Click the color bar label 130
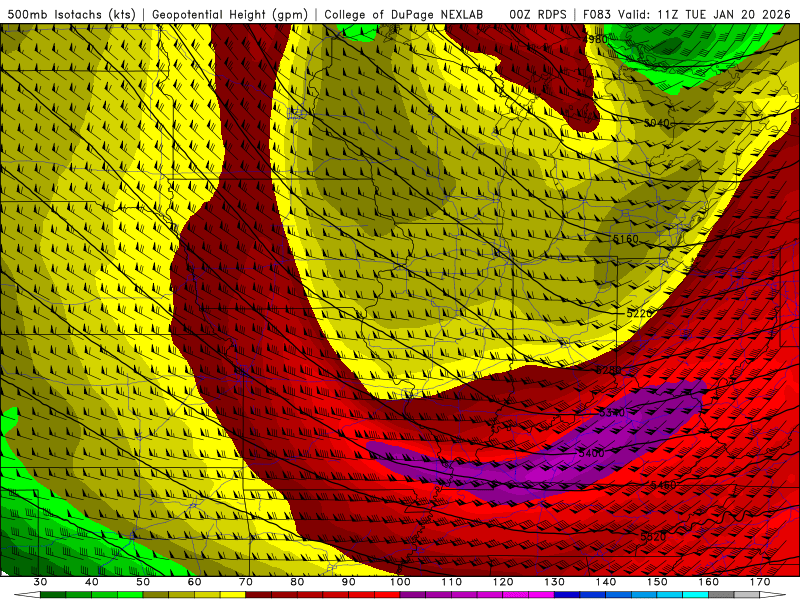Image resolution: width=800 pixels, height=600 pixels. tap(555, 582)
